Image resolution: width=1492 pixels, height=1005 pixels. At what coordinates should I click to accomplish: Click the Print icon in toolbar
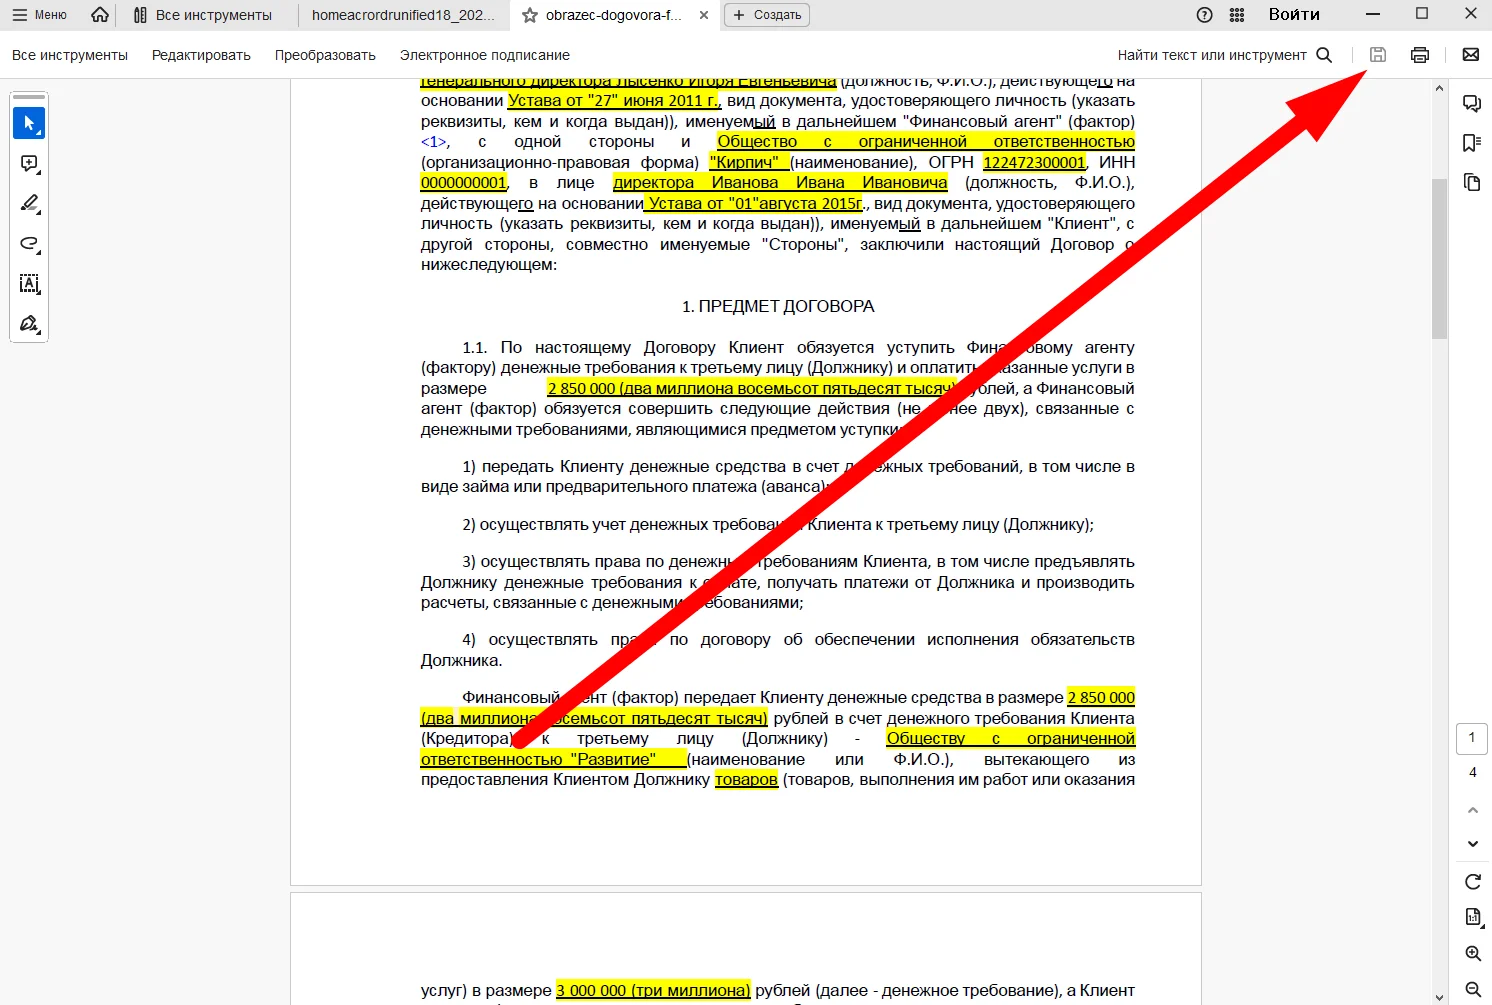tap(1419, 55)
